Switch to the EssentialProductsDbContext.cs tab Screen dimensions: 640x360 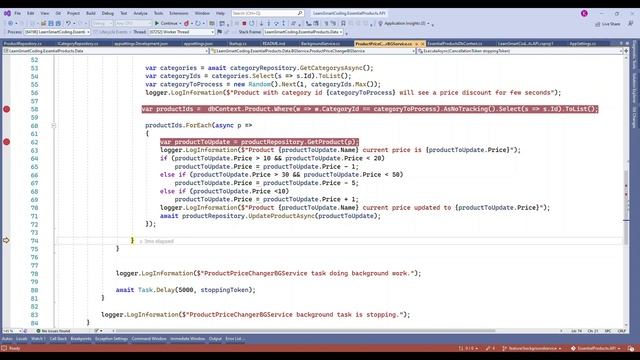(x=454, y=43)
